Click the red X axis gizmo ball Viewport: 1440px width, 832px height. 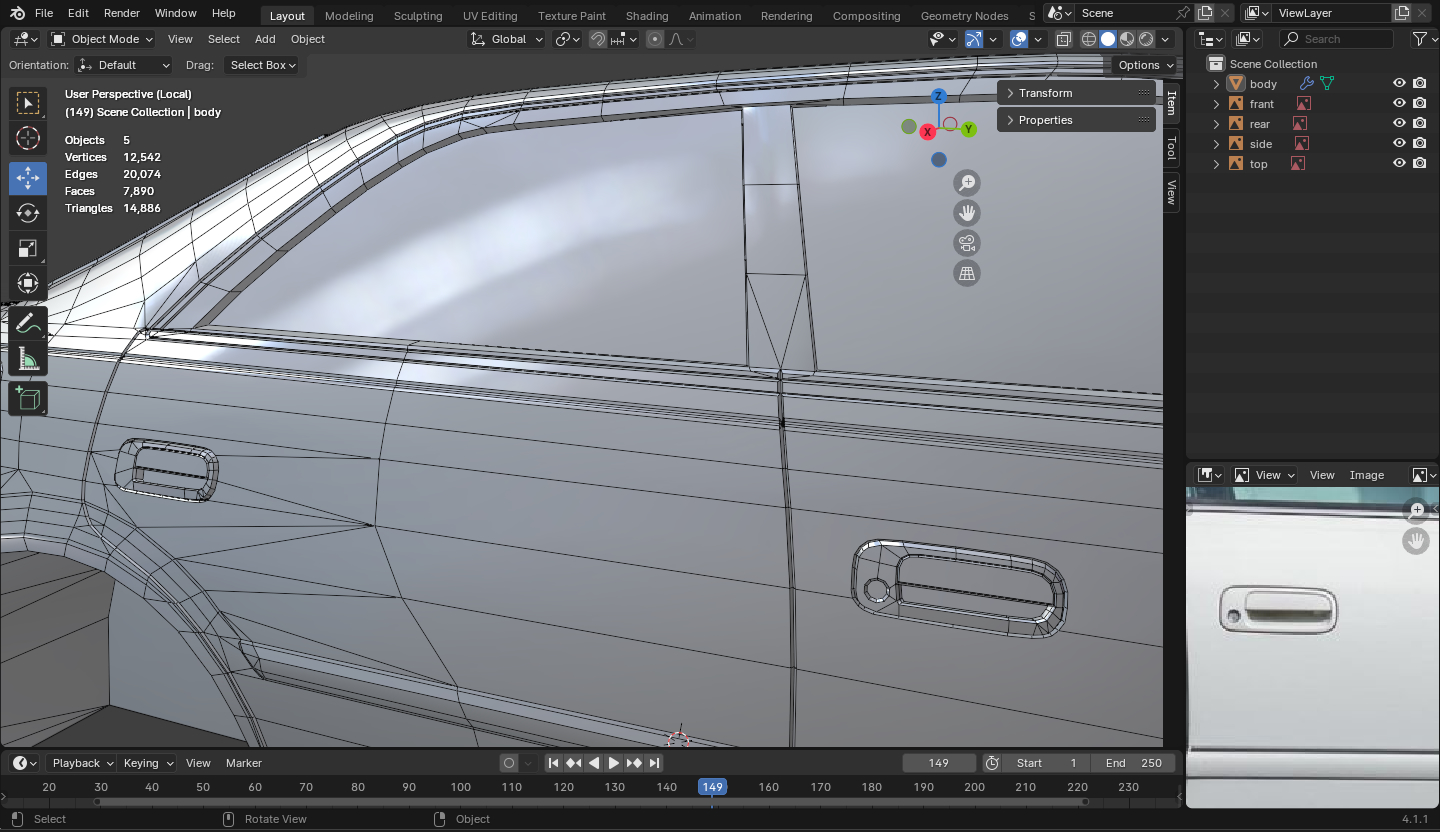(928, 132)
